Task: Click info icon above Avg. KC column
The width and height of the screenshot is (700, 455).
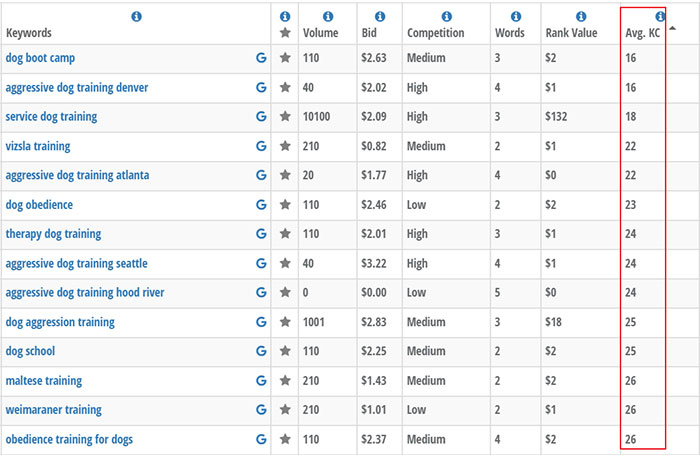Action: 659,17
